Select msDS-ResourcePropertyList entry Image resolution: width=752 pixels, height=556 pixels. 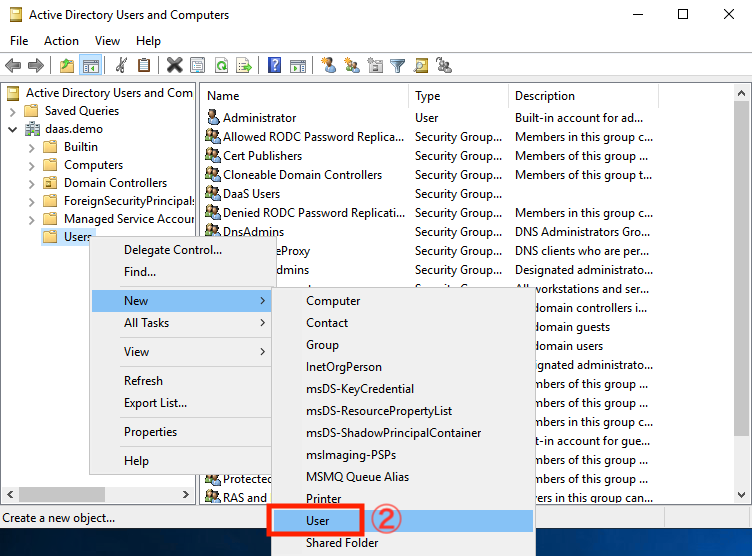[x=403, y=411]
